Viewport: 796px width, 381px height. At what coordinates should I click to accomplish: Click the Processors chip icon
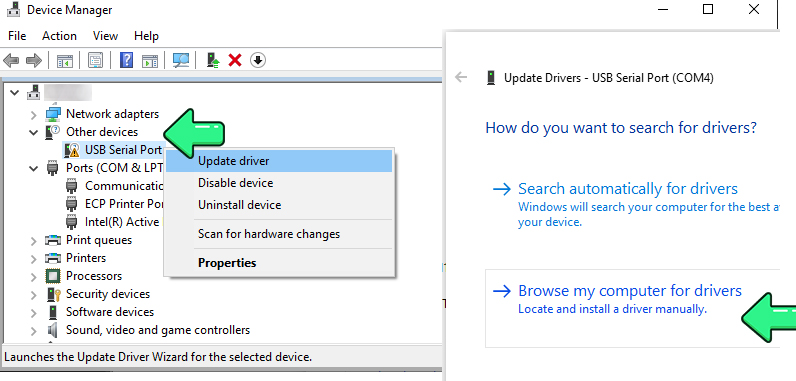tap(53, 276)
